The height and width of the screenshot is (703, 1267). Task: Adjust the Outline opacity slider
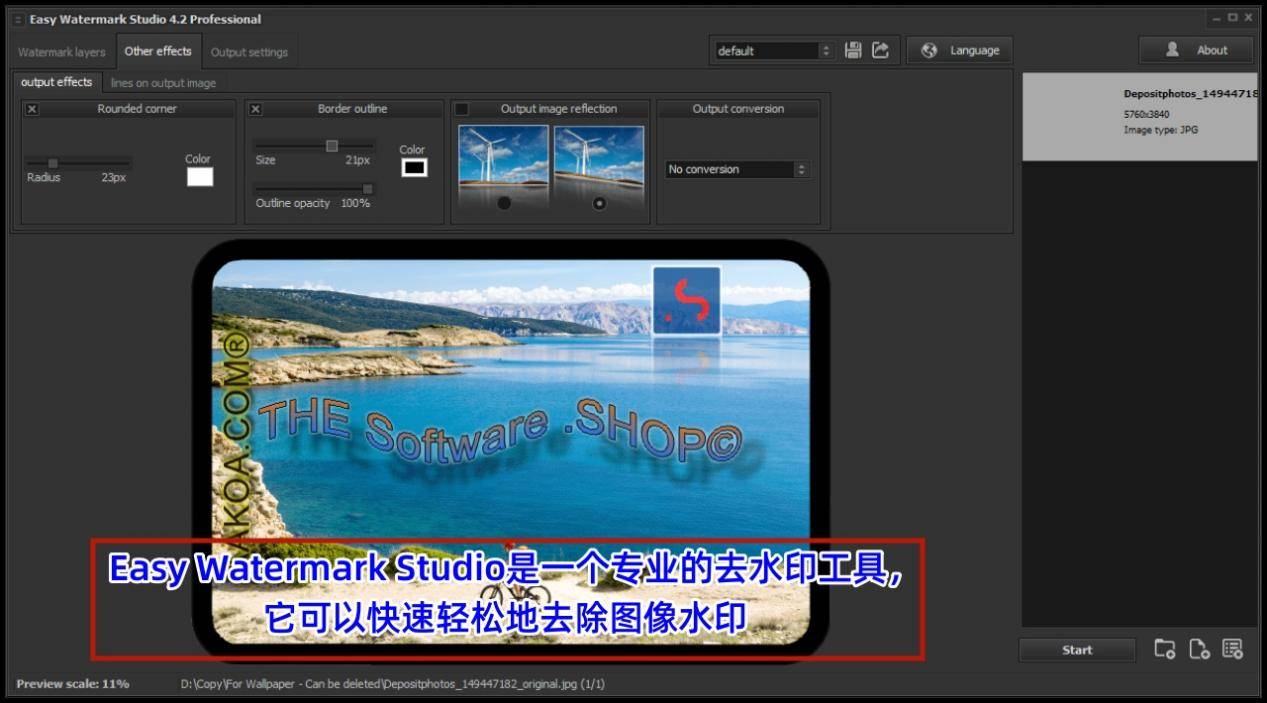(x=314, y=189)
